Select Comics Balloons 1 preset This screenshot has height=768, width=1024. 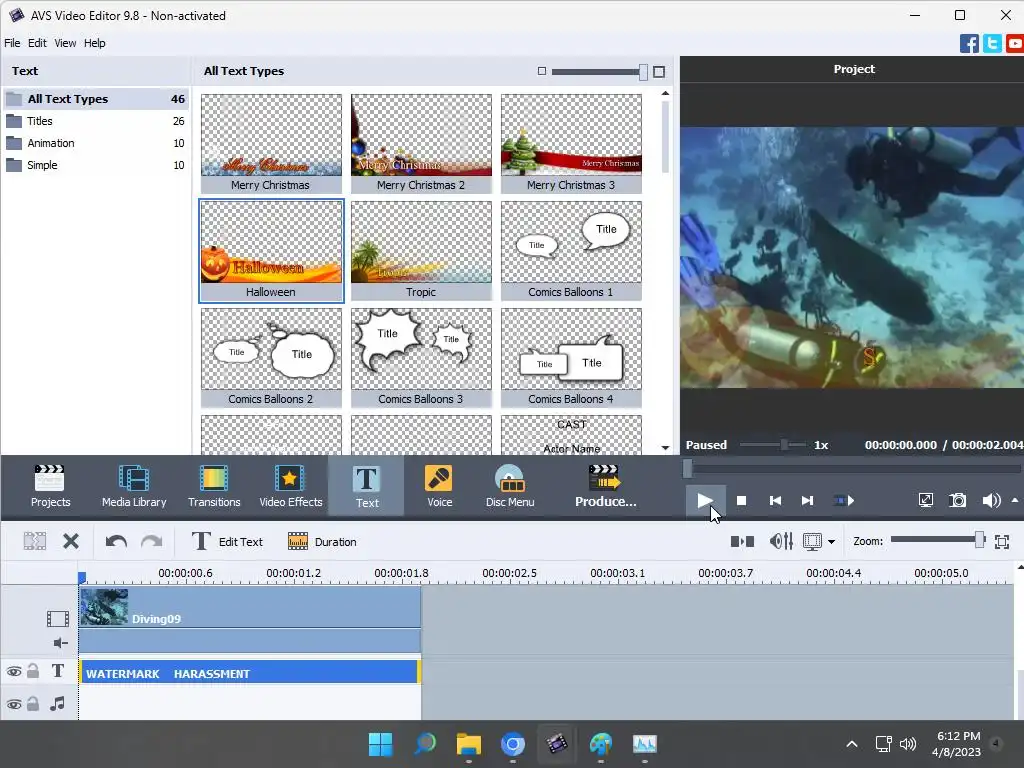571,251
